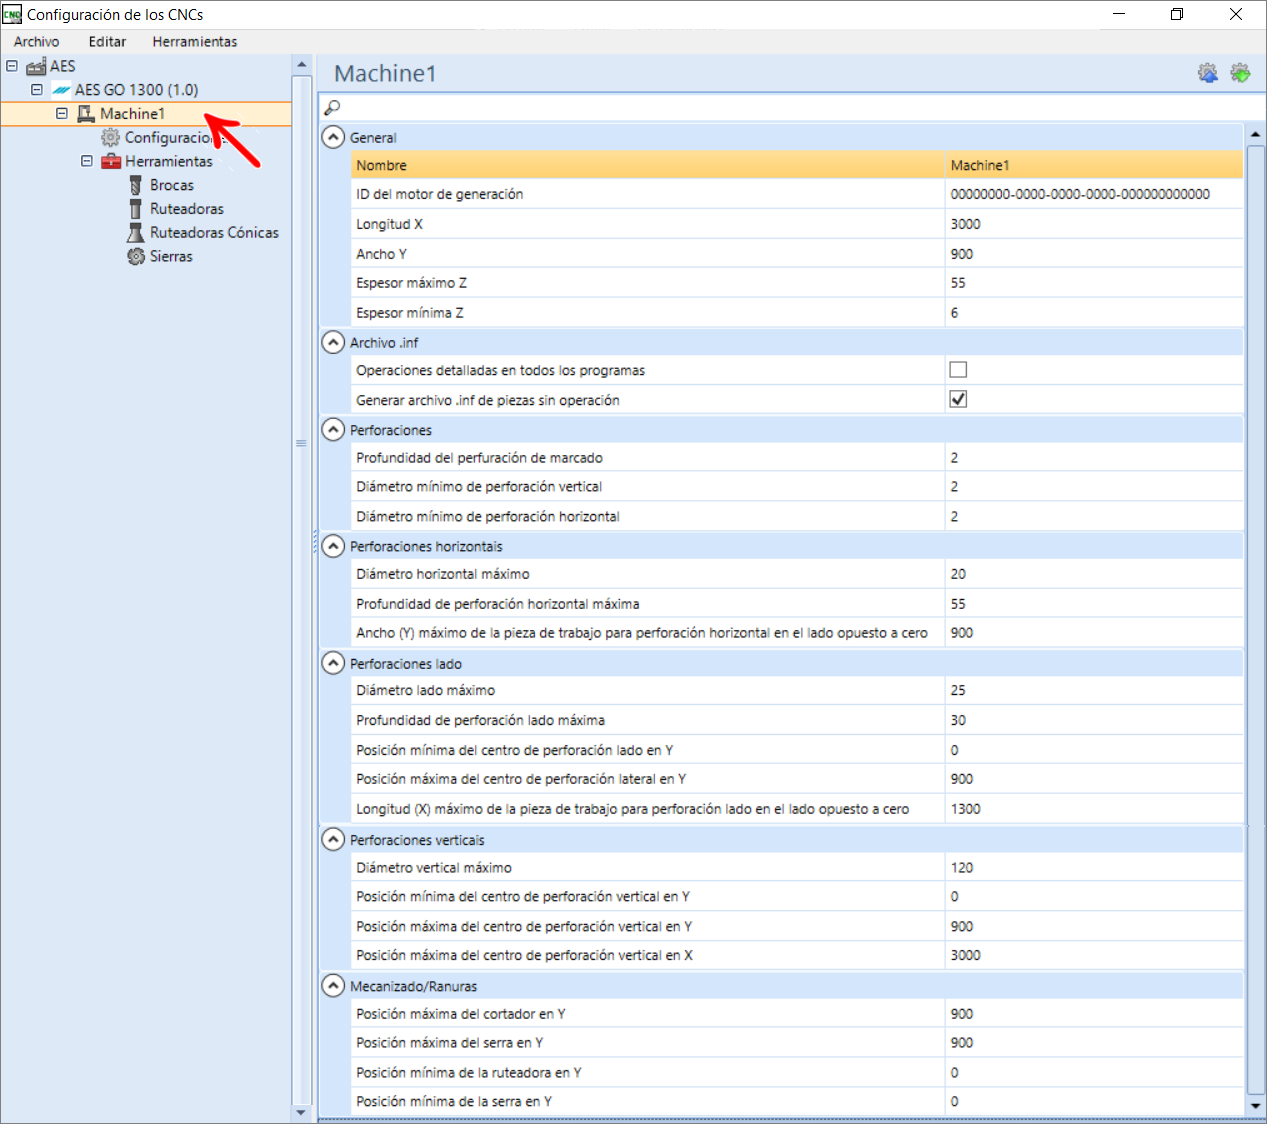
Task: Select Sierras in the tree
Action: 171,257
